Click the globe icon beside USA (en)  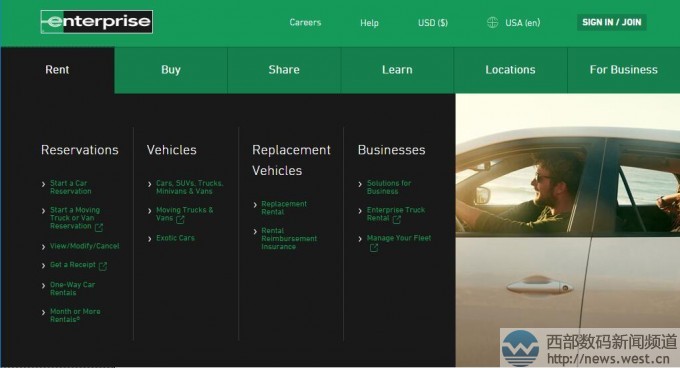click(492, 22)
